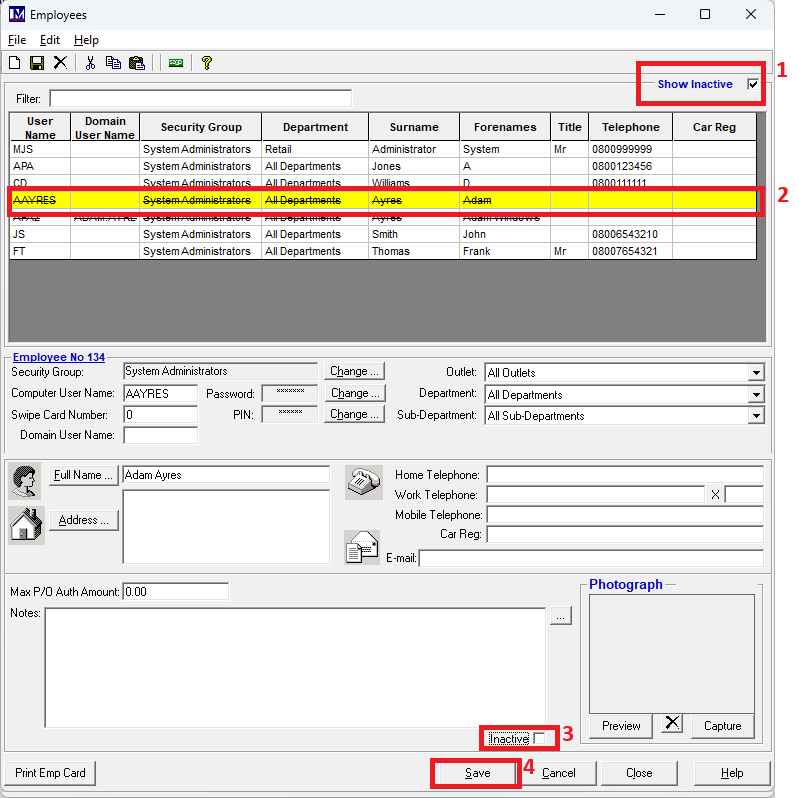
Task: Click Change next to Password
Action: pos(355,393)
